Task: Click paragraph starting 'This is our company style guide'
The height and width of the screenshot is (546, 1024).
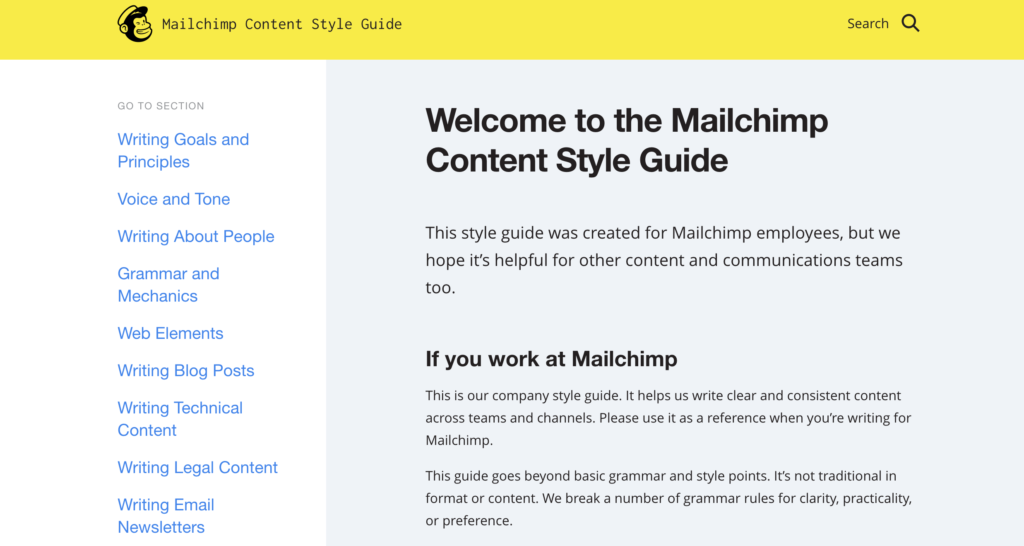Action: [668, 417]
